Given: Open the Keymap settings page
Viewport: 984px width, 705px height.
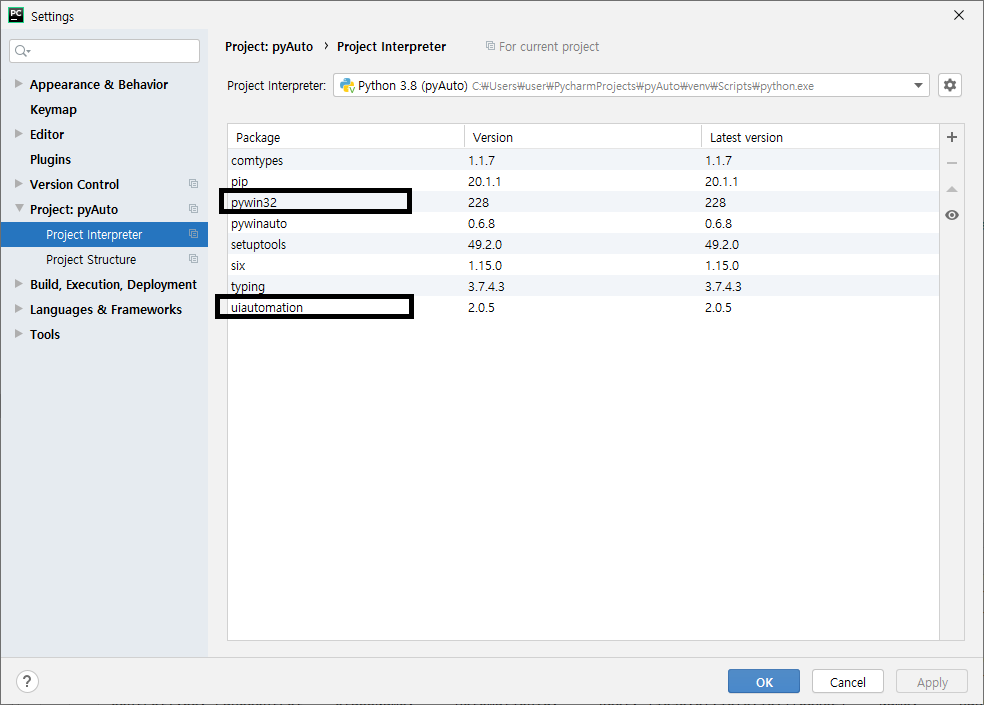Looking at the screenshot, I should [x=53, y=109].
